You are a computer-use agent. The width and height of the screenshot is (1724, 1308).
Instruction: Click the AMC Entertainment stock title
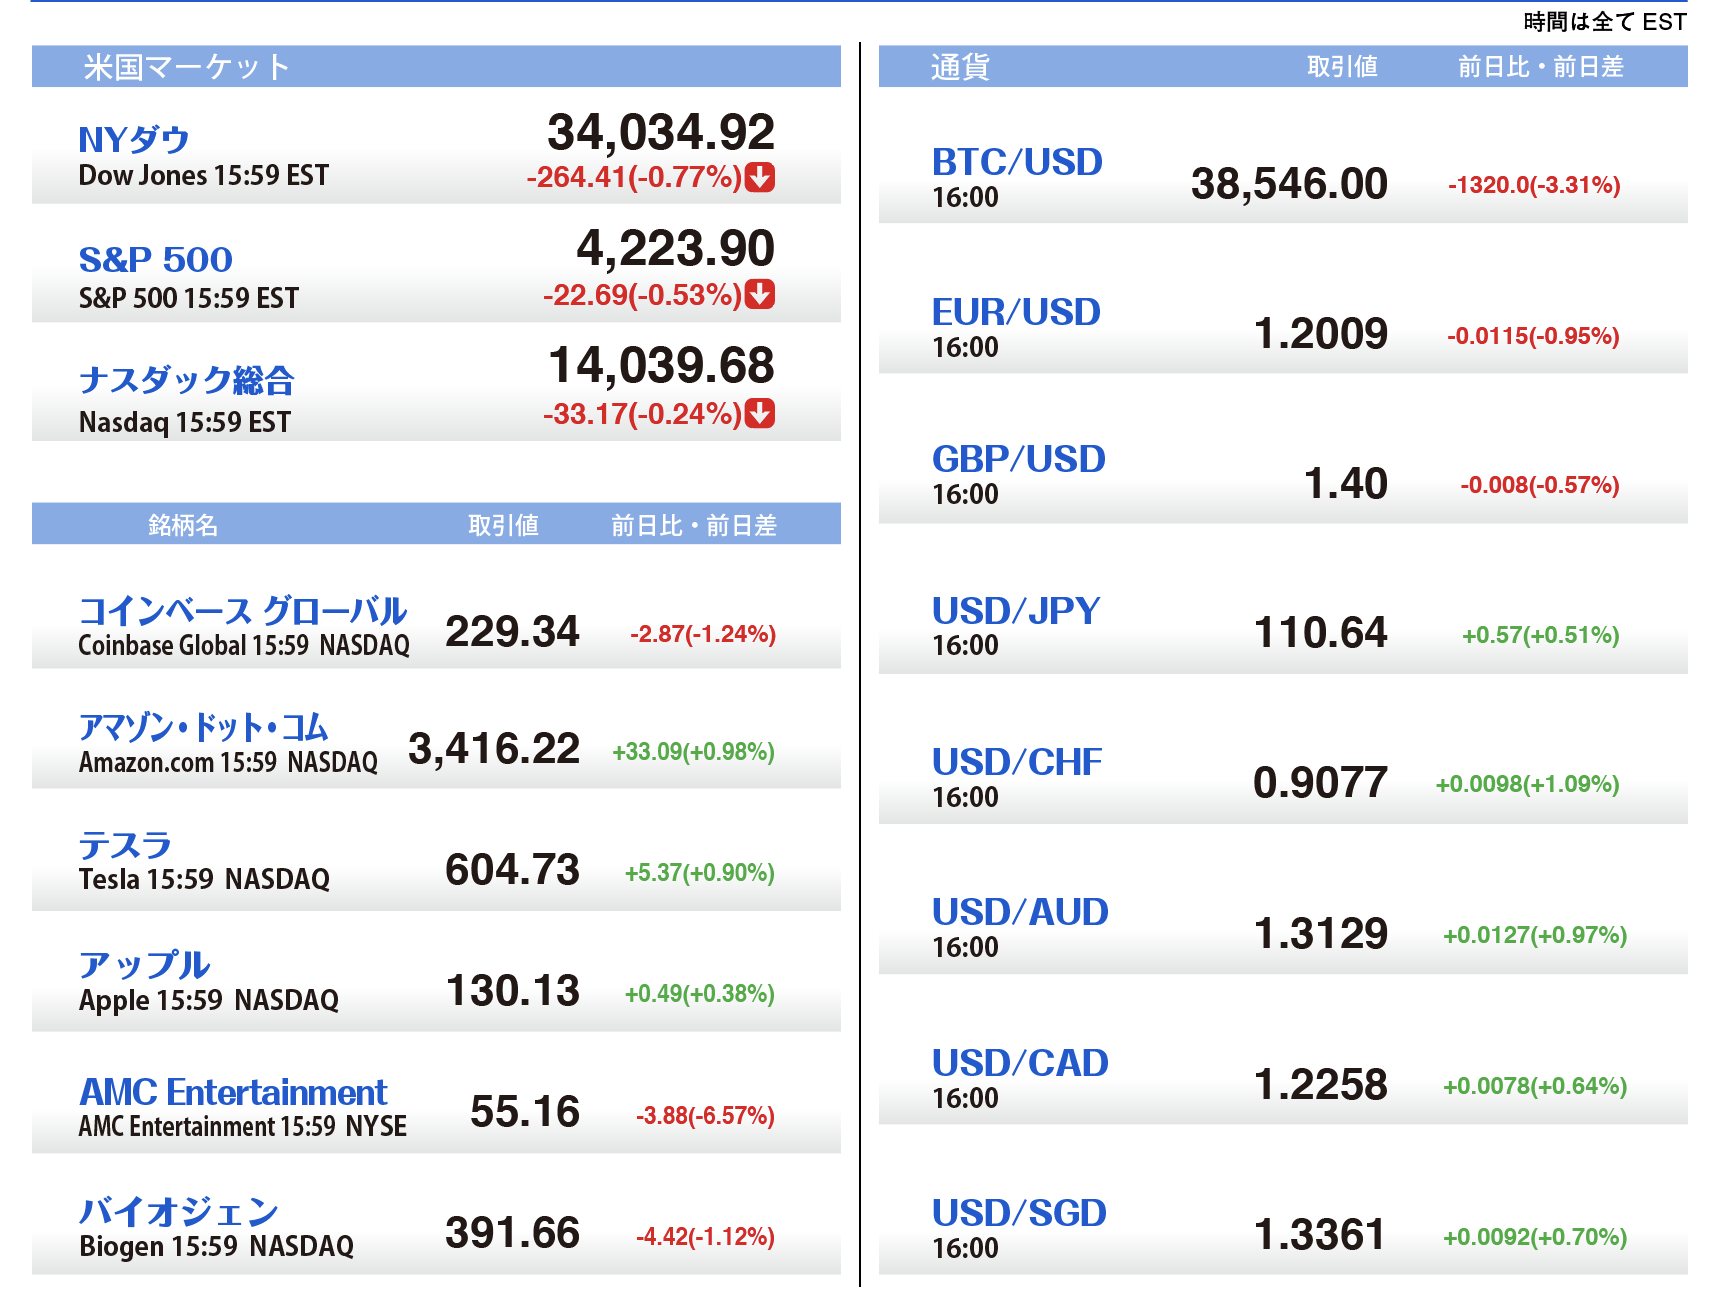point(232,1092)
